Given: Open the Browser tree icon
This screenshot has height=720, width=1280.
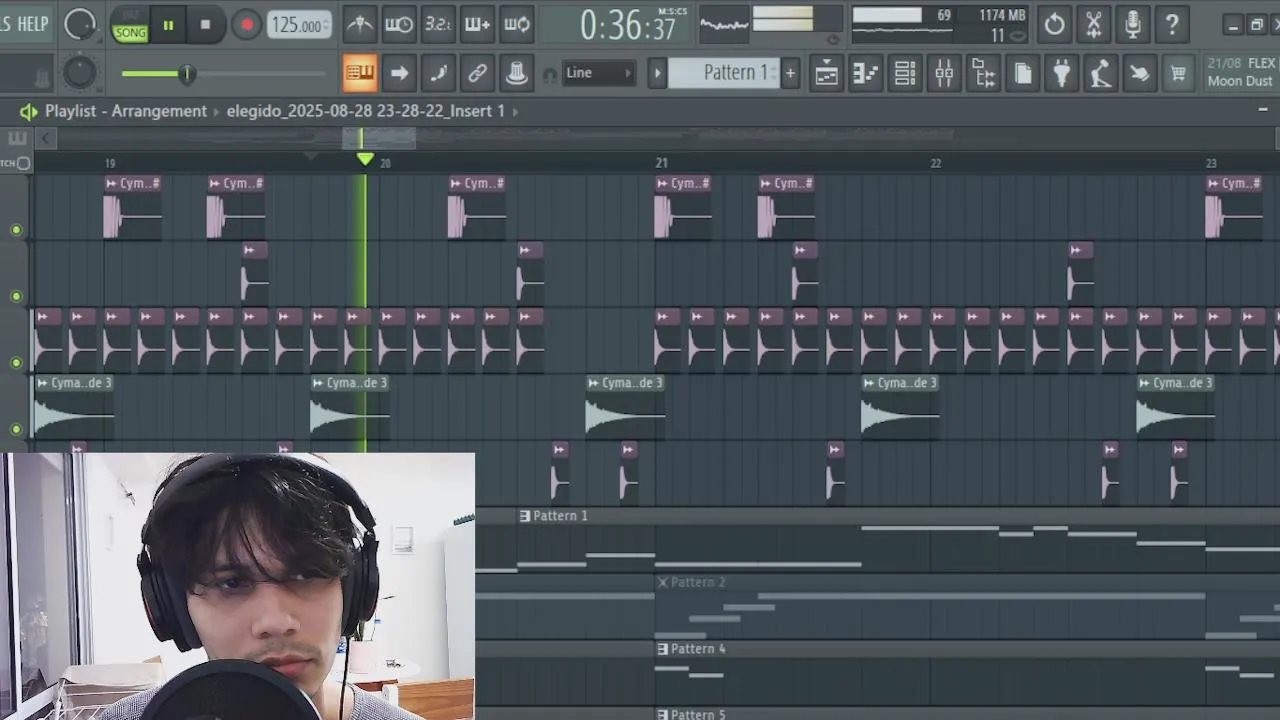Looking at the screenshot, I should [x=983, y=72].
